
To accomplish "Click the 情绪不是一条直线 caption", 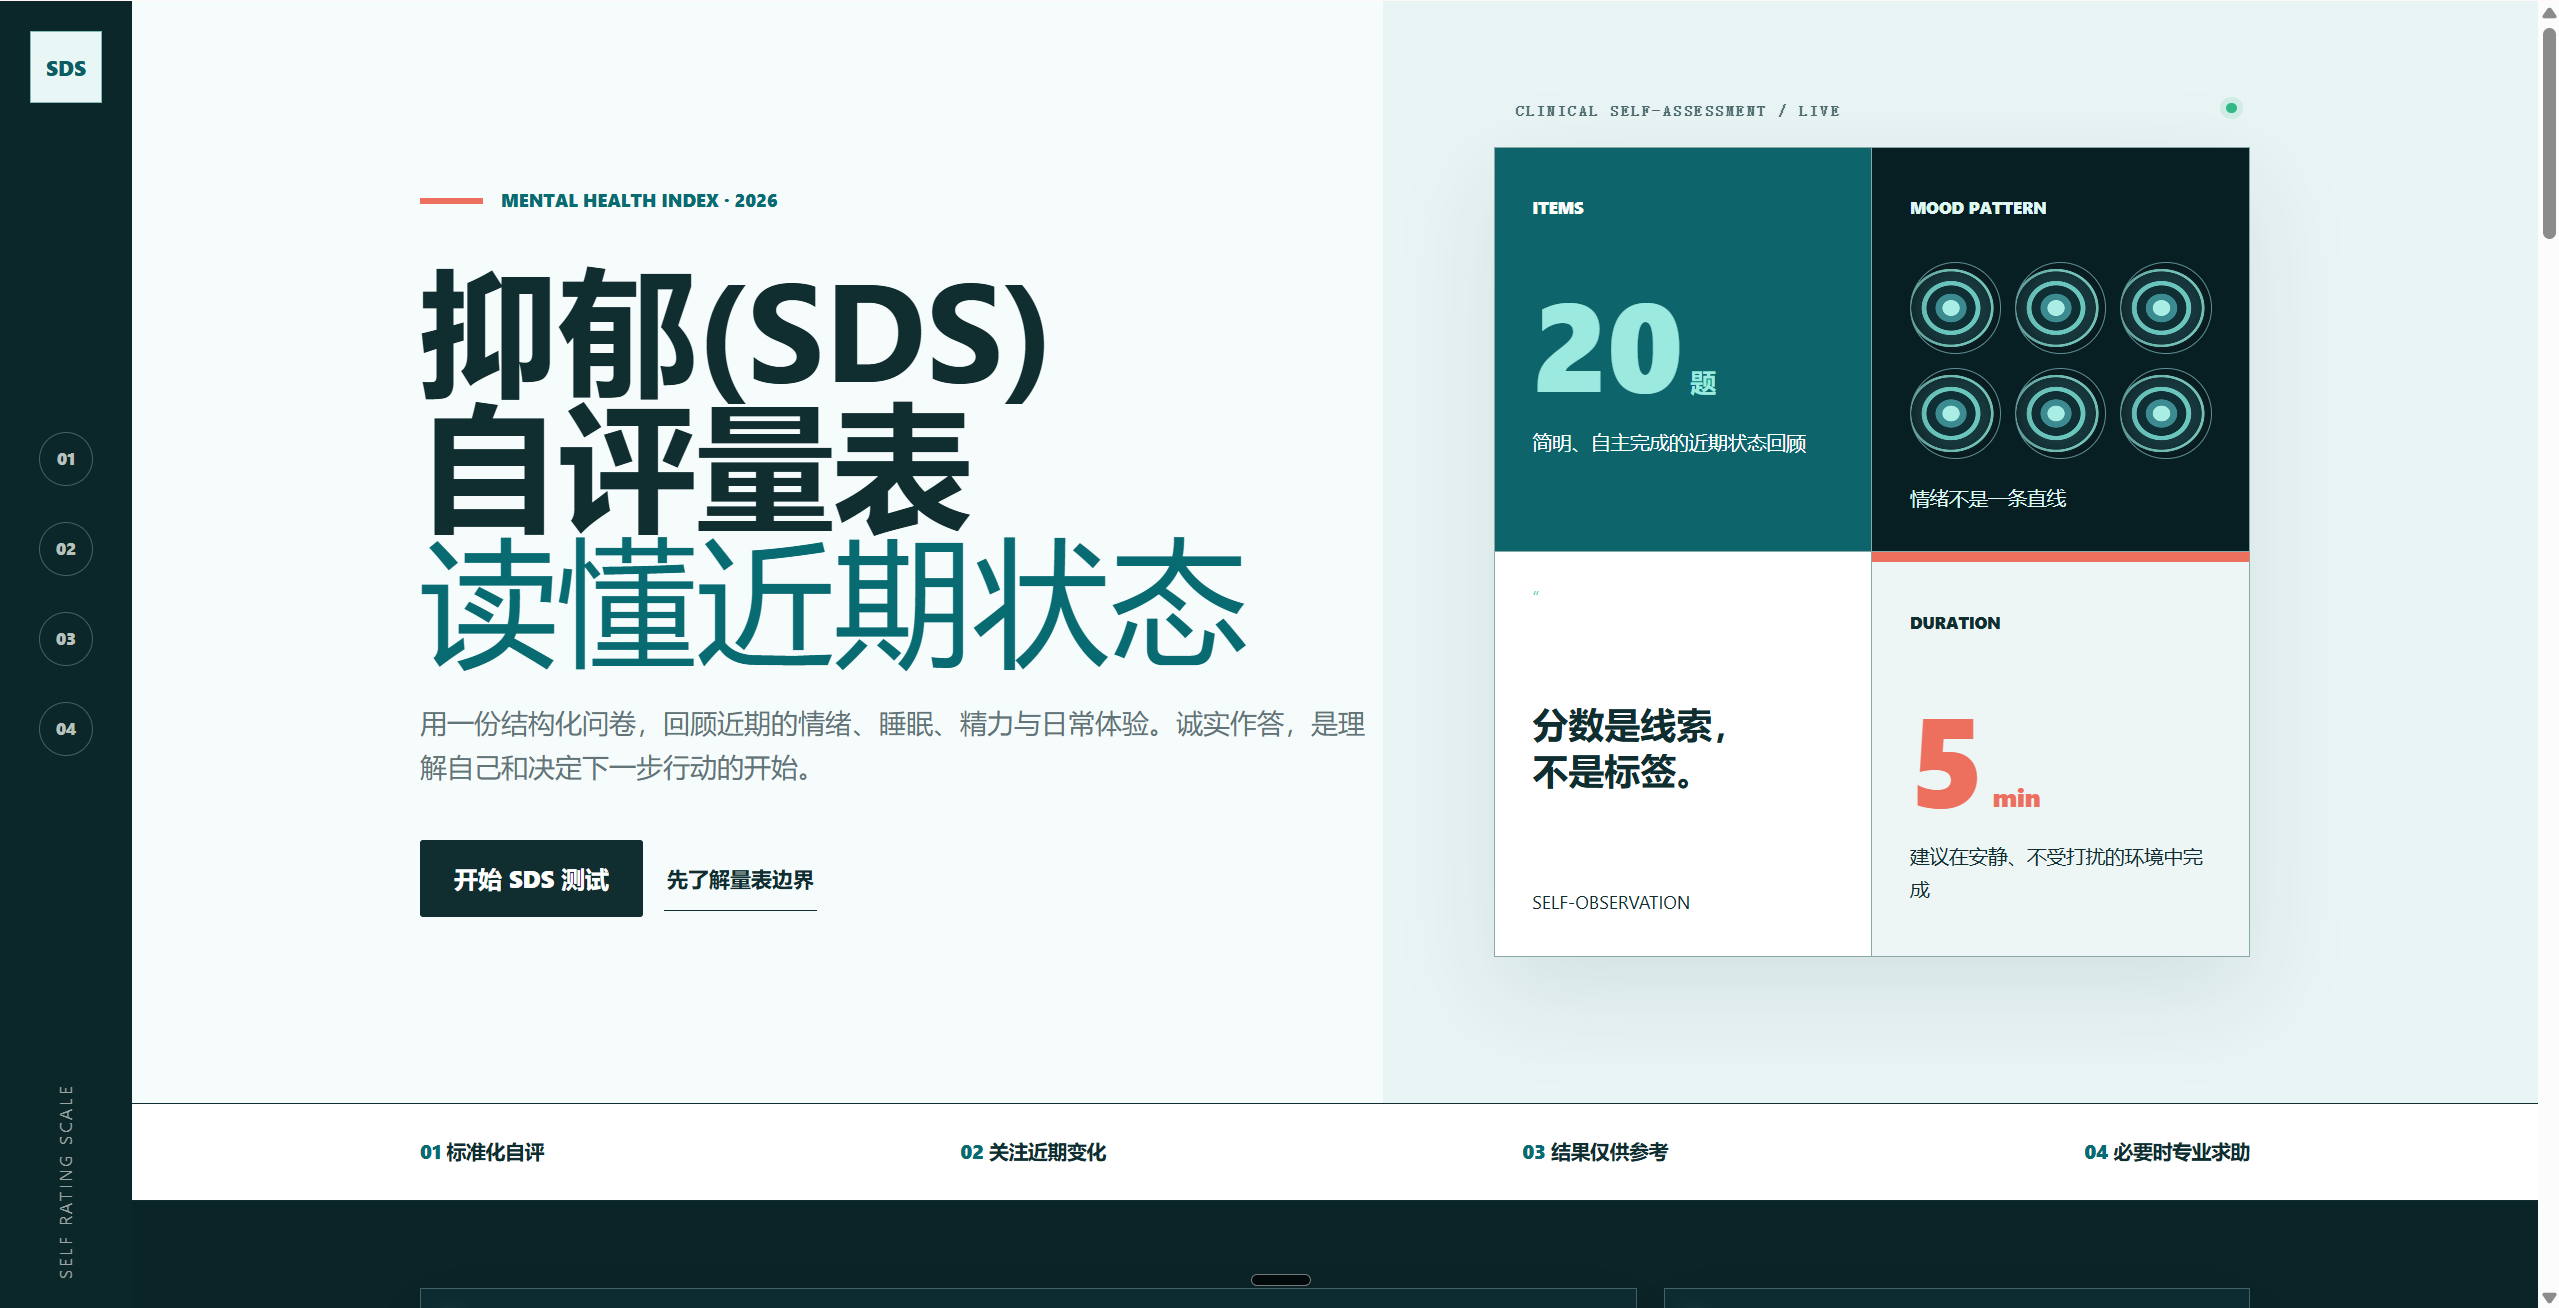I will click(1988, 499).
